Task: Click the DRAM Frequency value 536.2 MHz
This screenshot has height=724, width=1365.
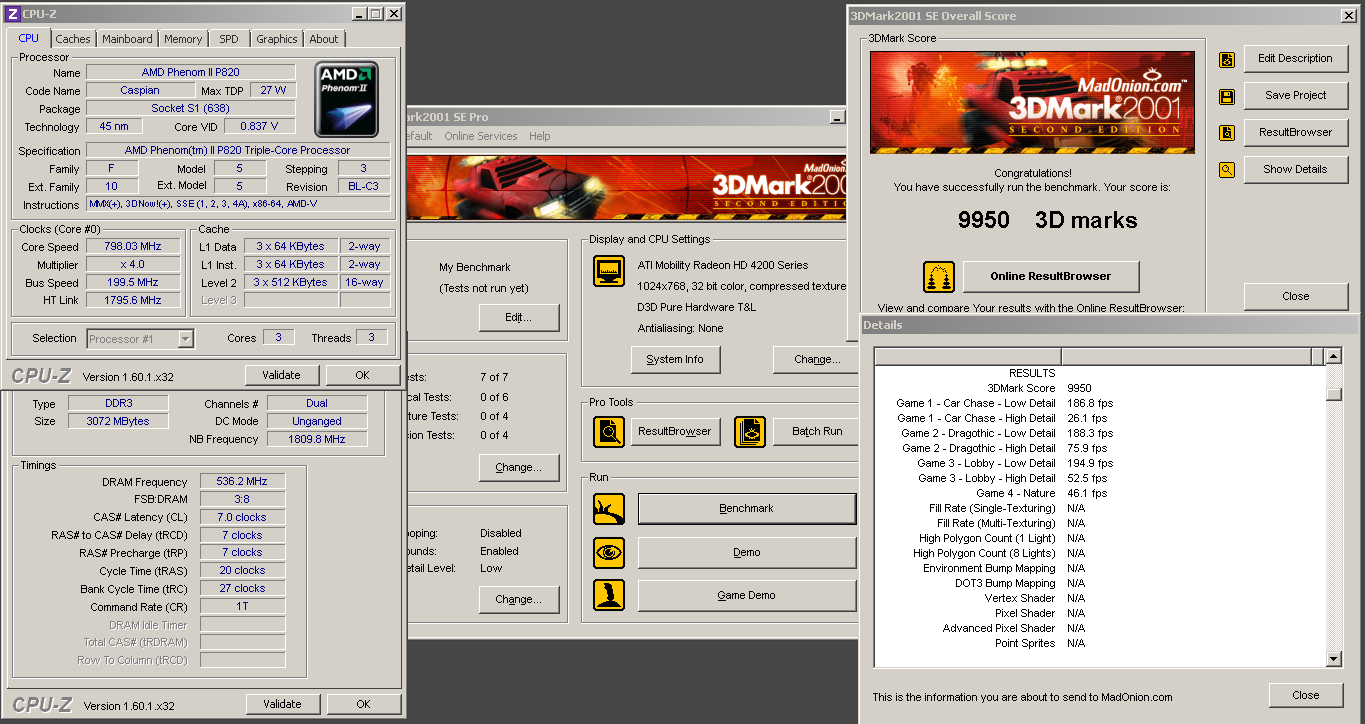Action: tap(243, 482)
